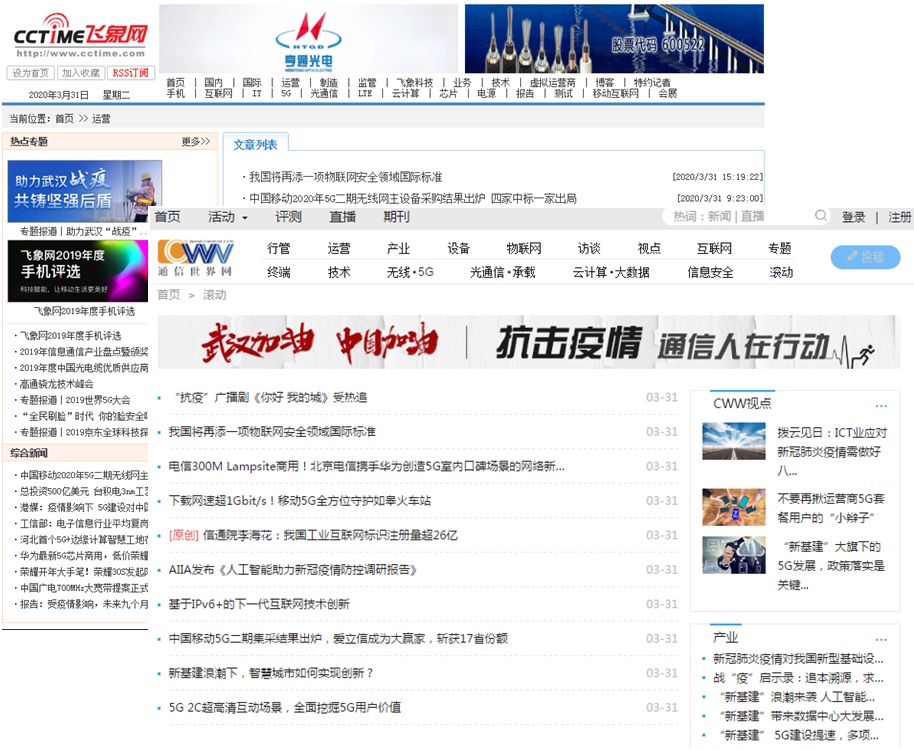
Task: Open 光通信 in CCTIME navigation
Action: click(x=324, y=93)
